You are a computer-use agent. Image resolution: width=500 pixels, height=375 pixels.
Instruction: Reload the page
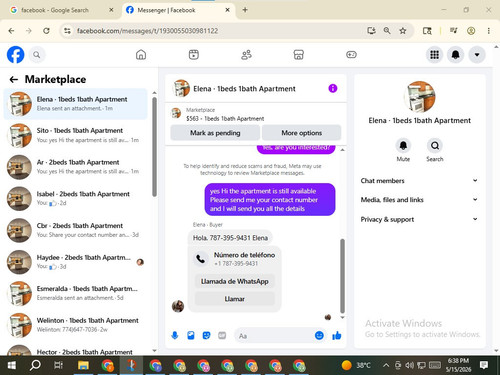pos(46,31)
